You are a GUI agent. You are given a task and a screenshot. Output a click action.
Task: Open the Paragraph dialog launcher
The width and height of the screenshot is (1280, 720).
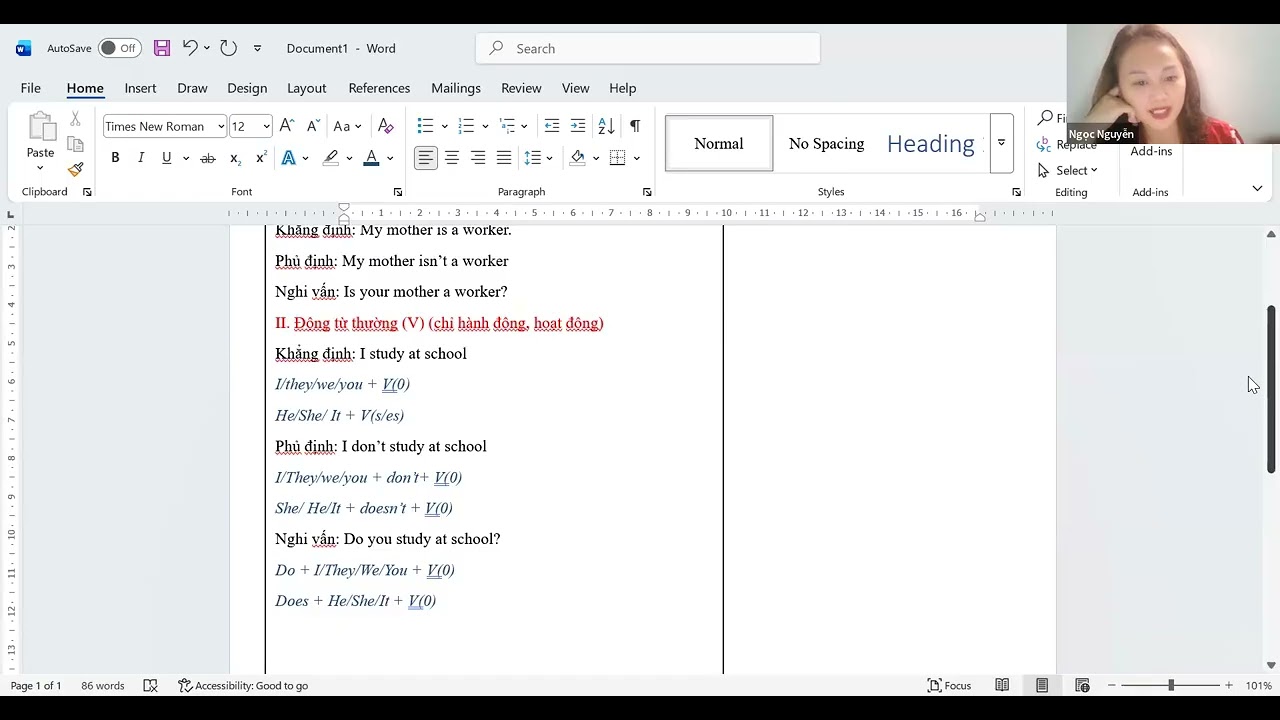pyautogui.click(x=647, y=192)
